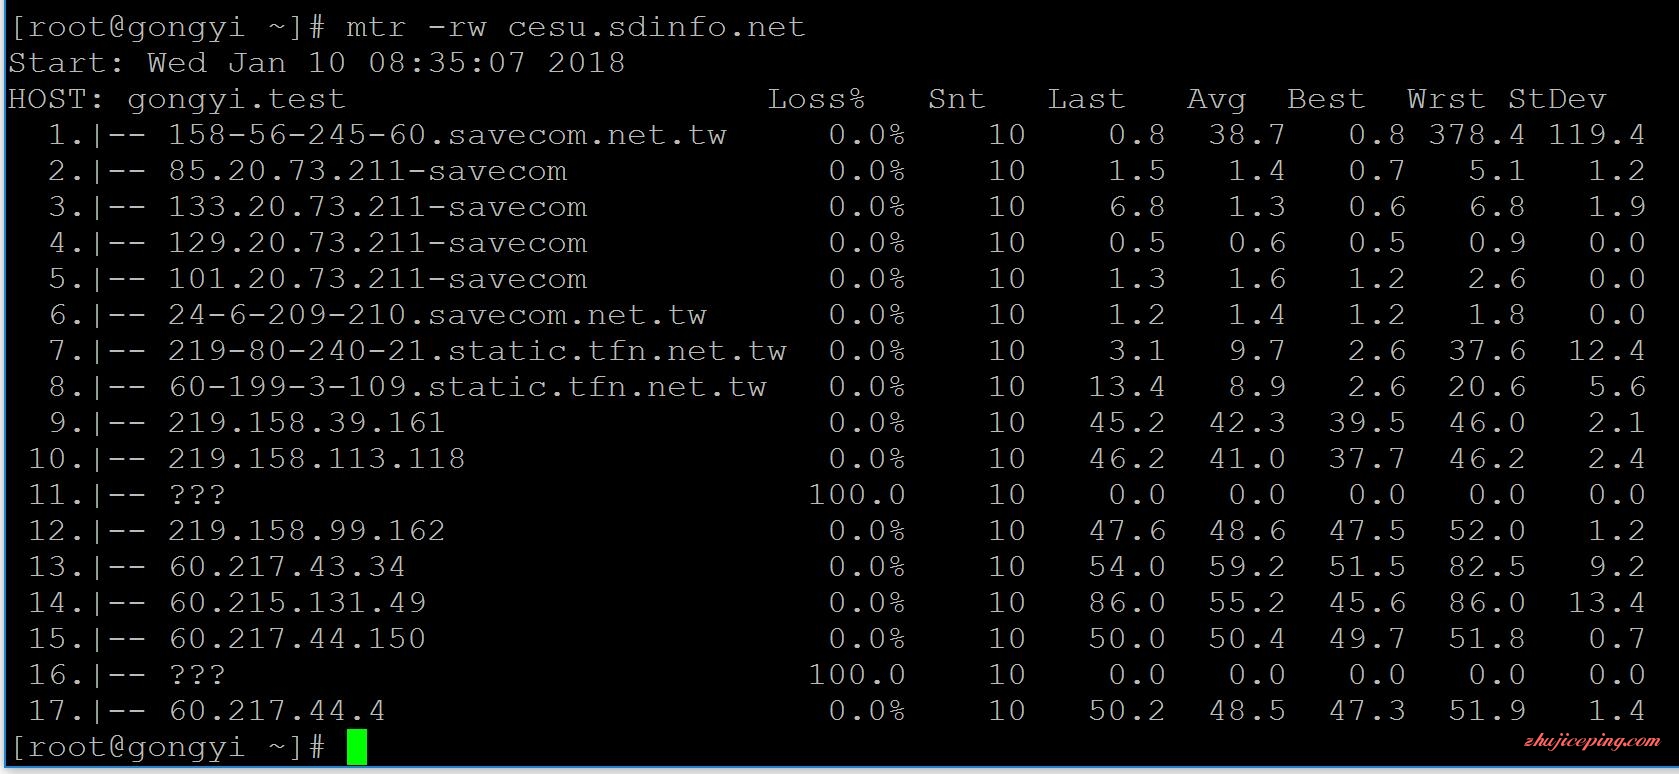Click the green cursor at the prompt
This screenshot has height=774, width=1679.
tap(357, 747)
